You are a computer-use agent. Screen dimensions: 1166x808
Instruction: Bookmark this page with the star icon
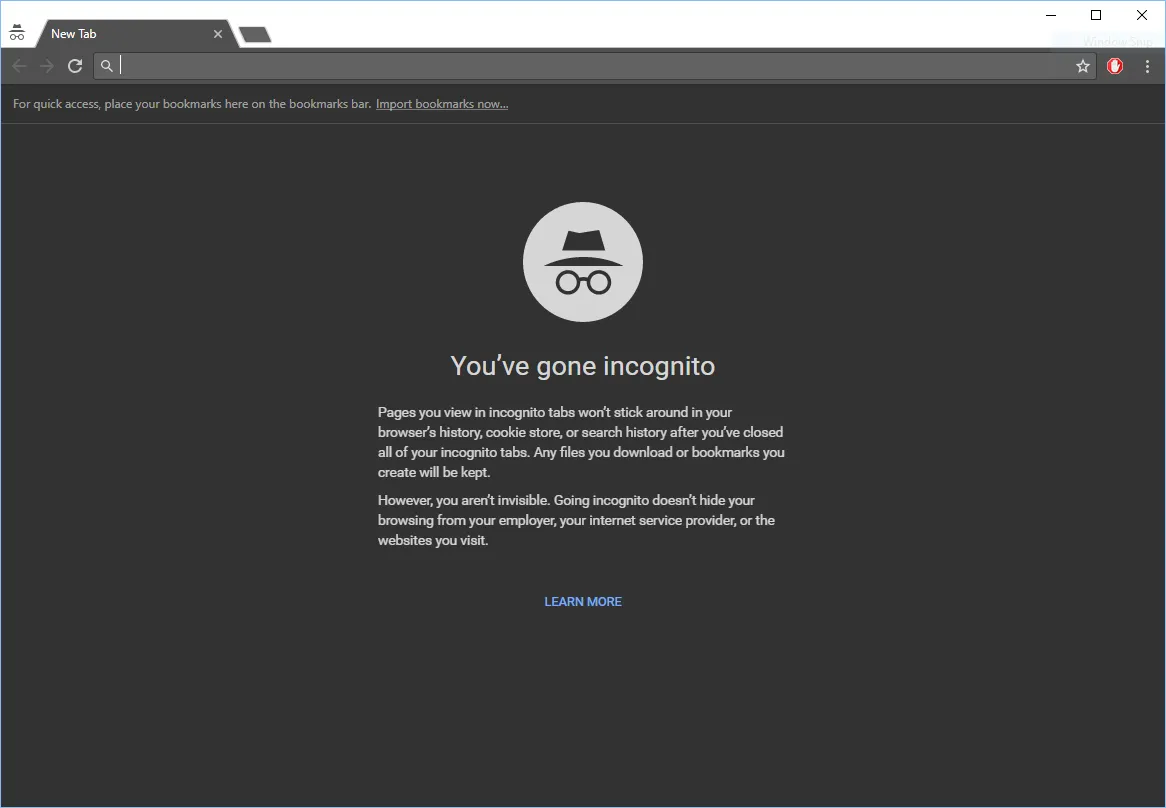1083,66
